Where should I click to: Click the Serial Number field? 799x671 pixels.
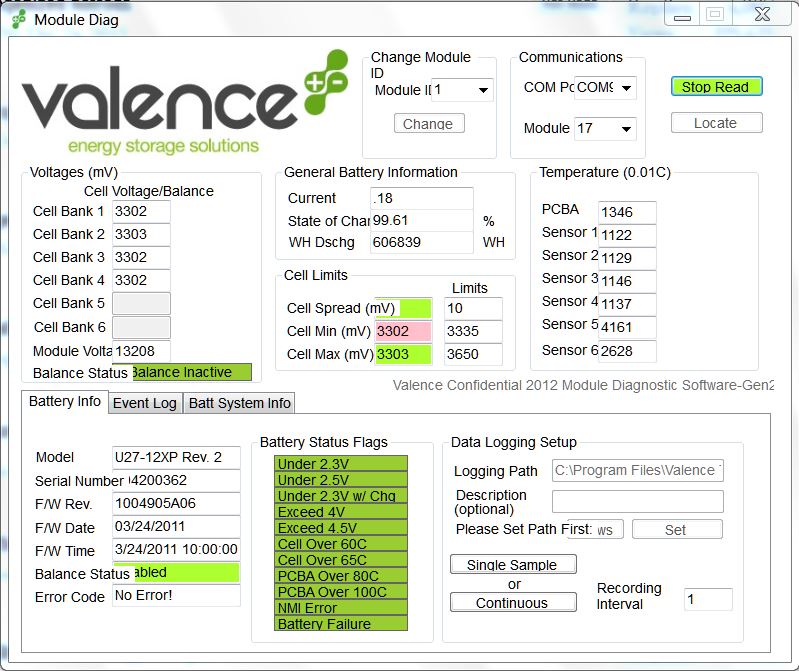click(176, 480)
